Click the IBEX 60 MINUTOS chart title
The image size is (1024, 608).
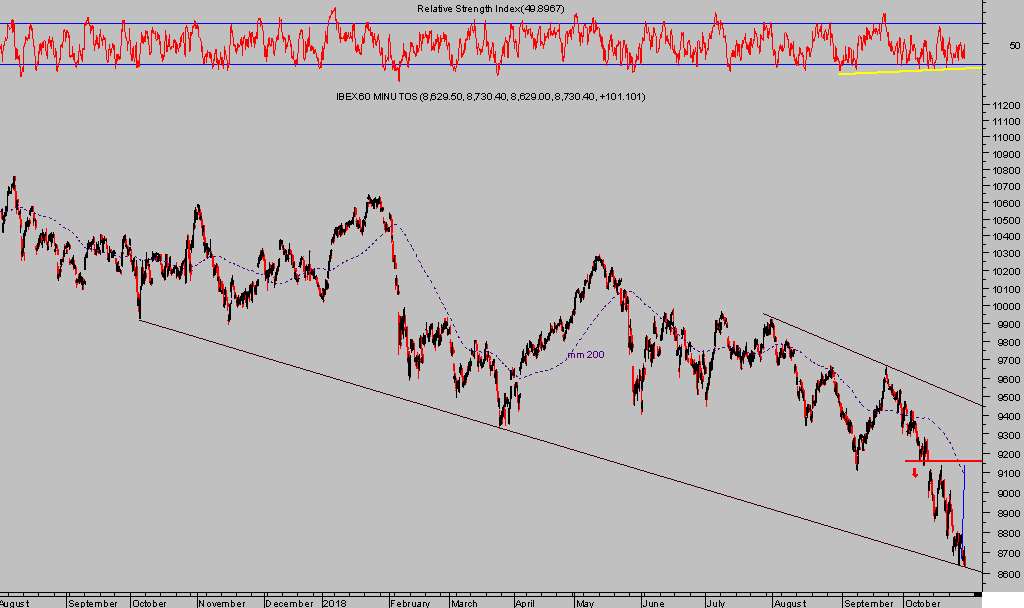pos(490,97)
